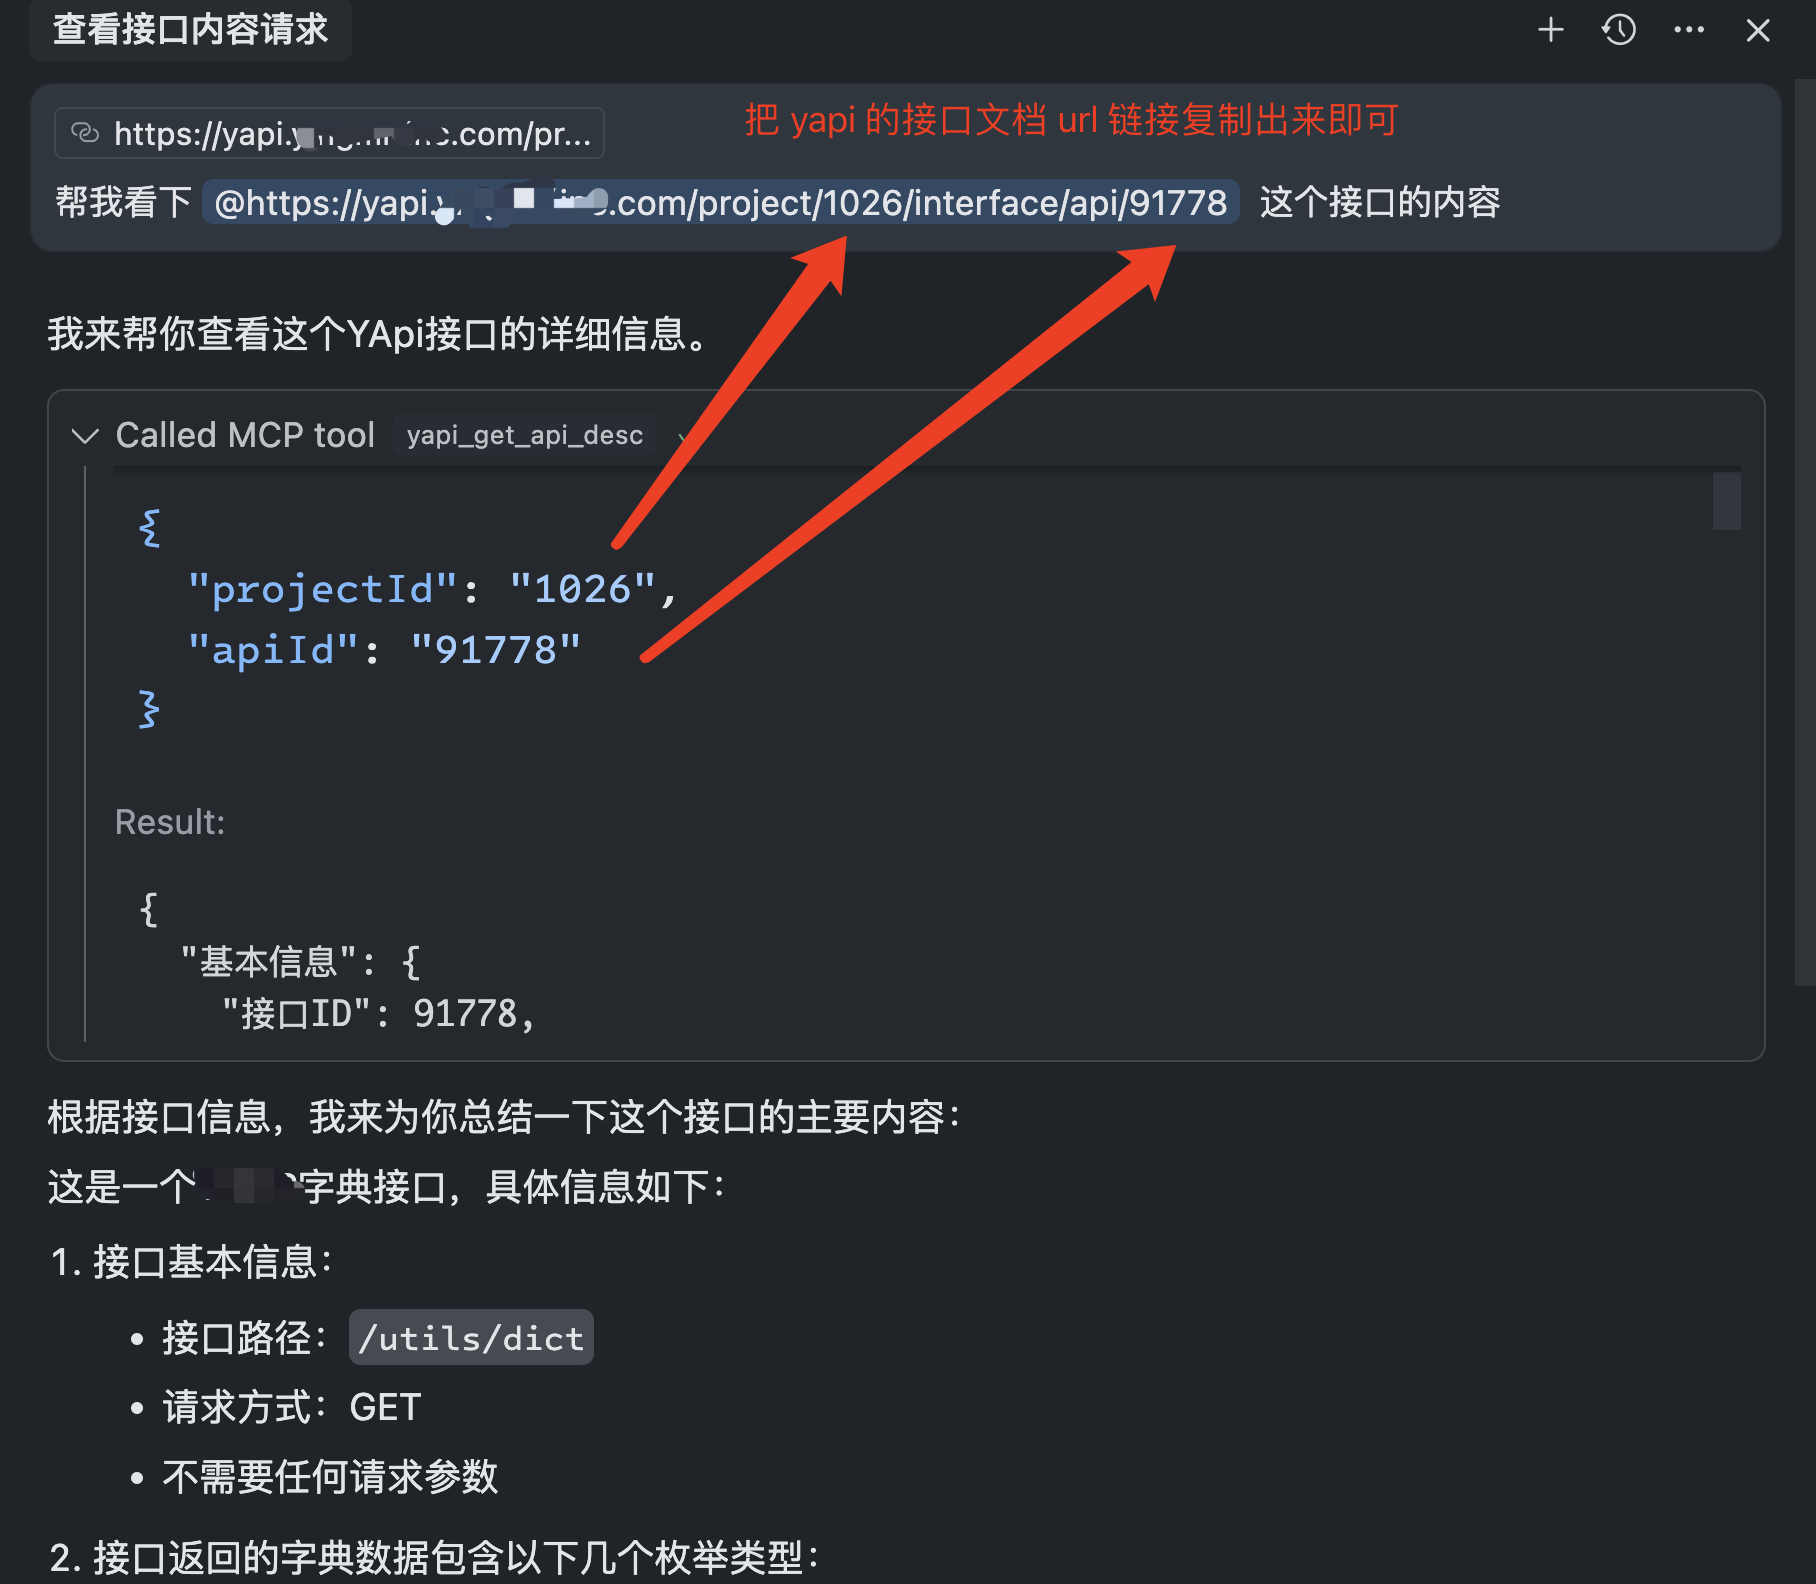Switch to the 查看接口内容请求 tab
The image size is (1816, 1584).
coord(190,30)
